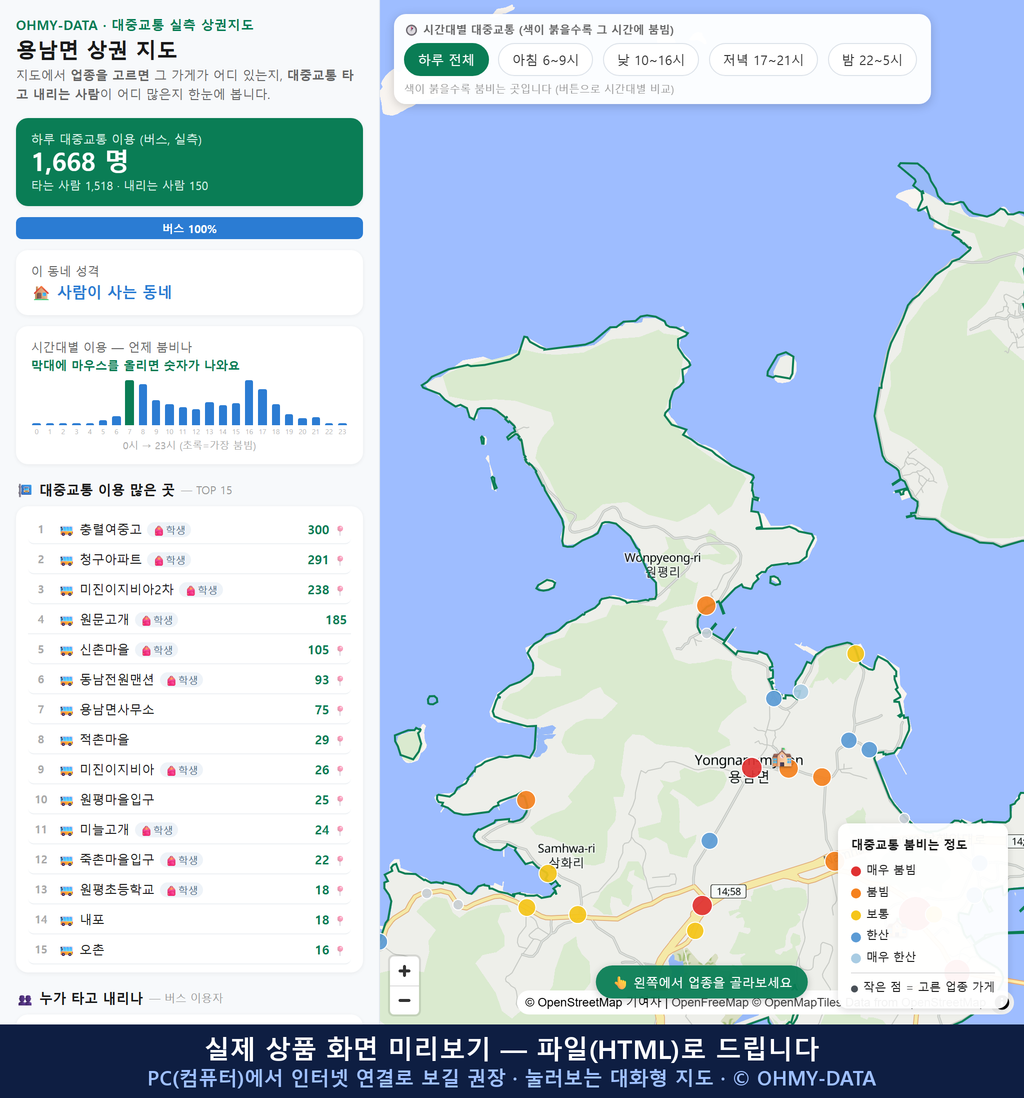Click the house marker at Yongnam-myeon
The image size is (1024, 1098).
[x=783, y=758]
